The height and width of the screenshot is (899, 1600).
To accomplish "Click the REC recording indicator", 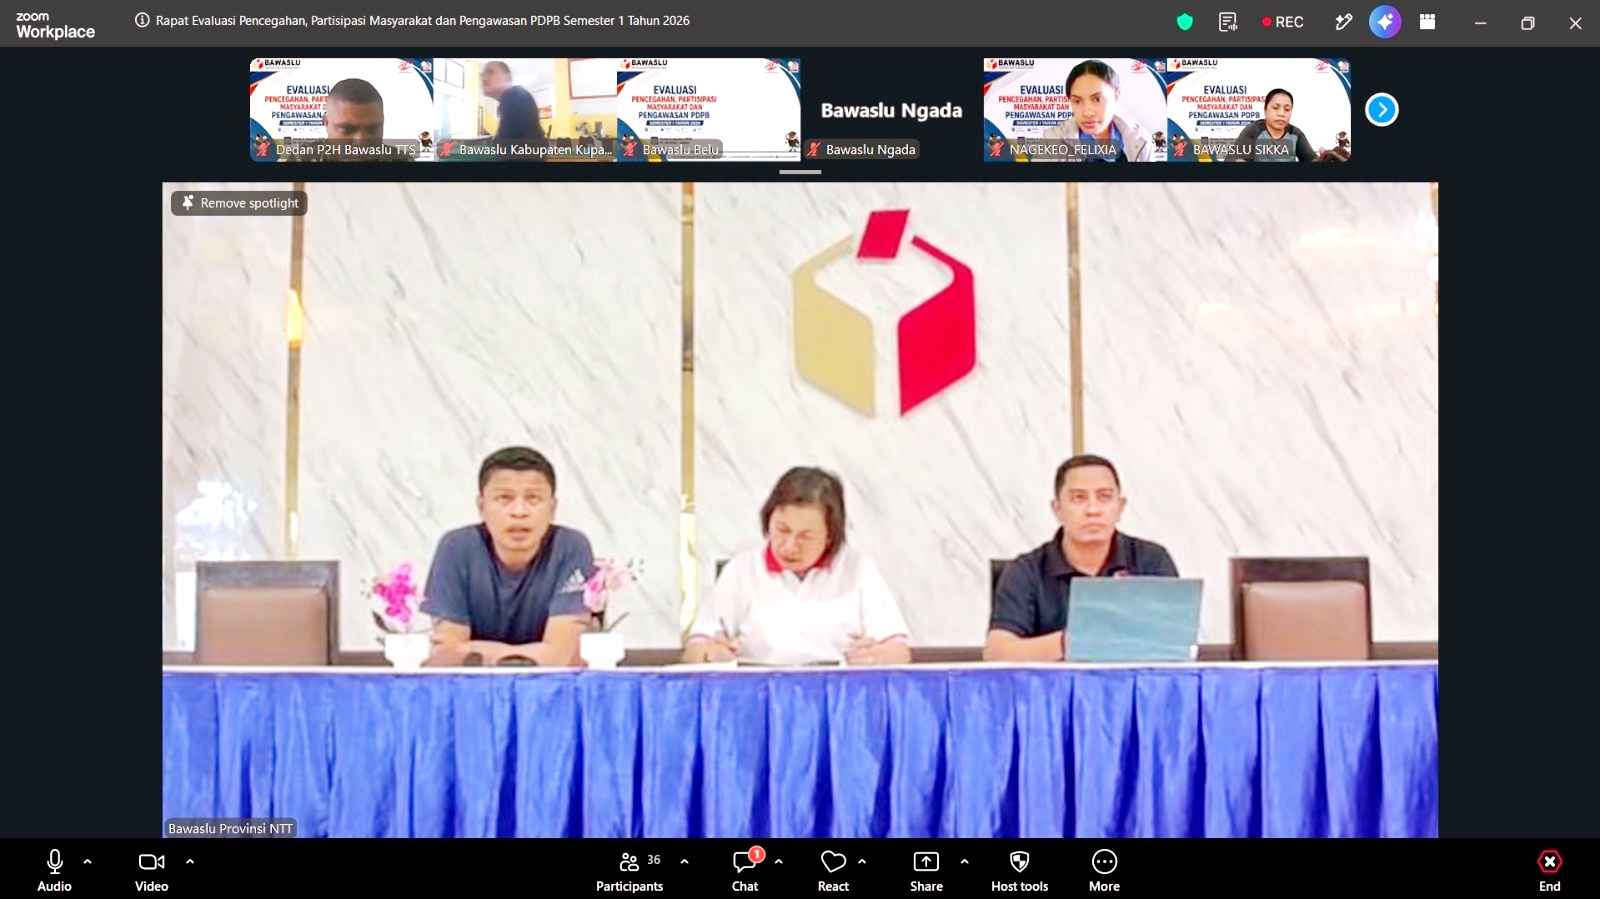I will point(1283,22).
